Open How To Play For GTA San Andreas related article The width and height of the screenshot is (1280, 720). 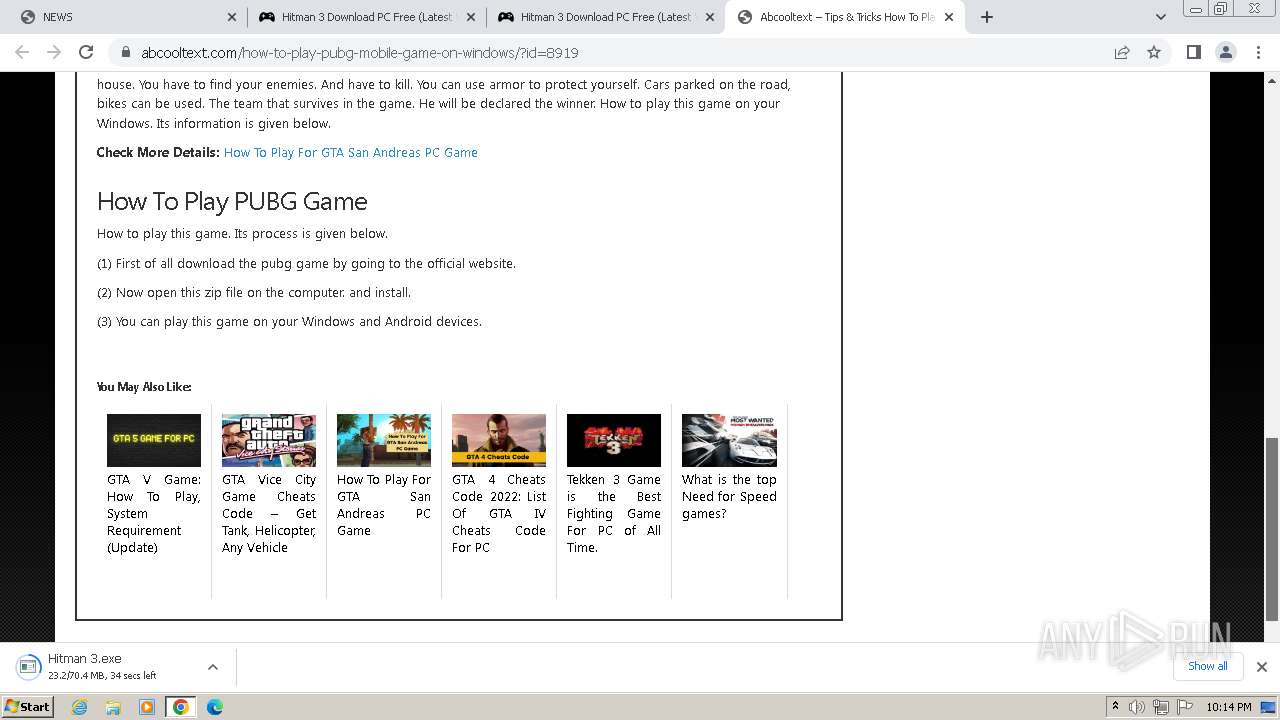[384, 505]
